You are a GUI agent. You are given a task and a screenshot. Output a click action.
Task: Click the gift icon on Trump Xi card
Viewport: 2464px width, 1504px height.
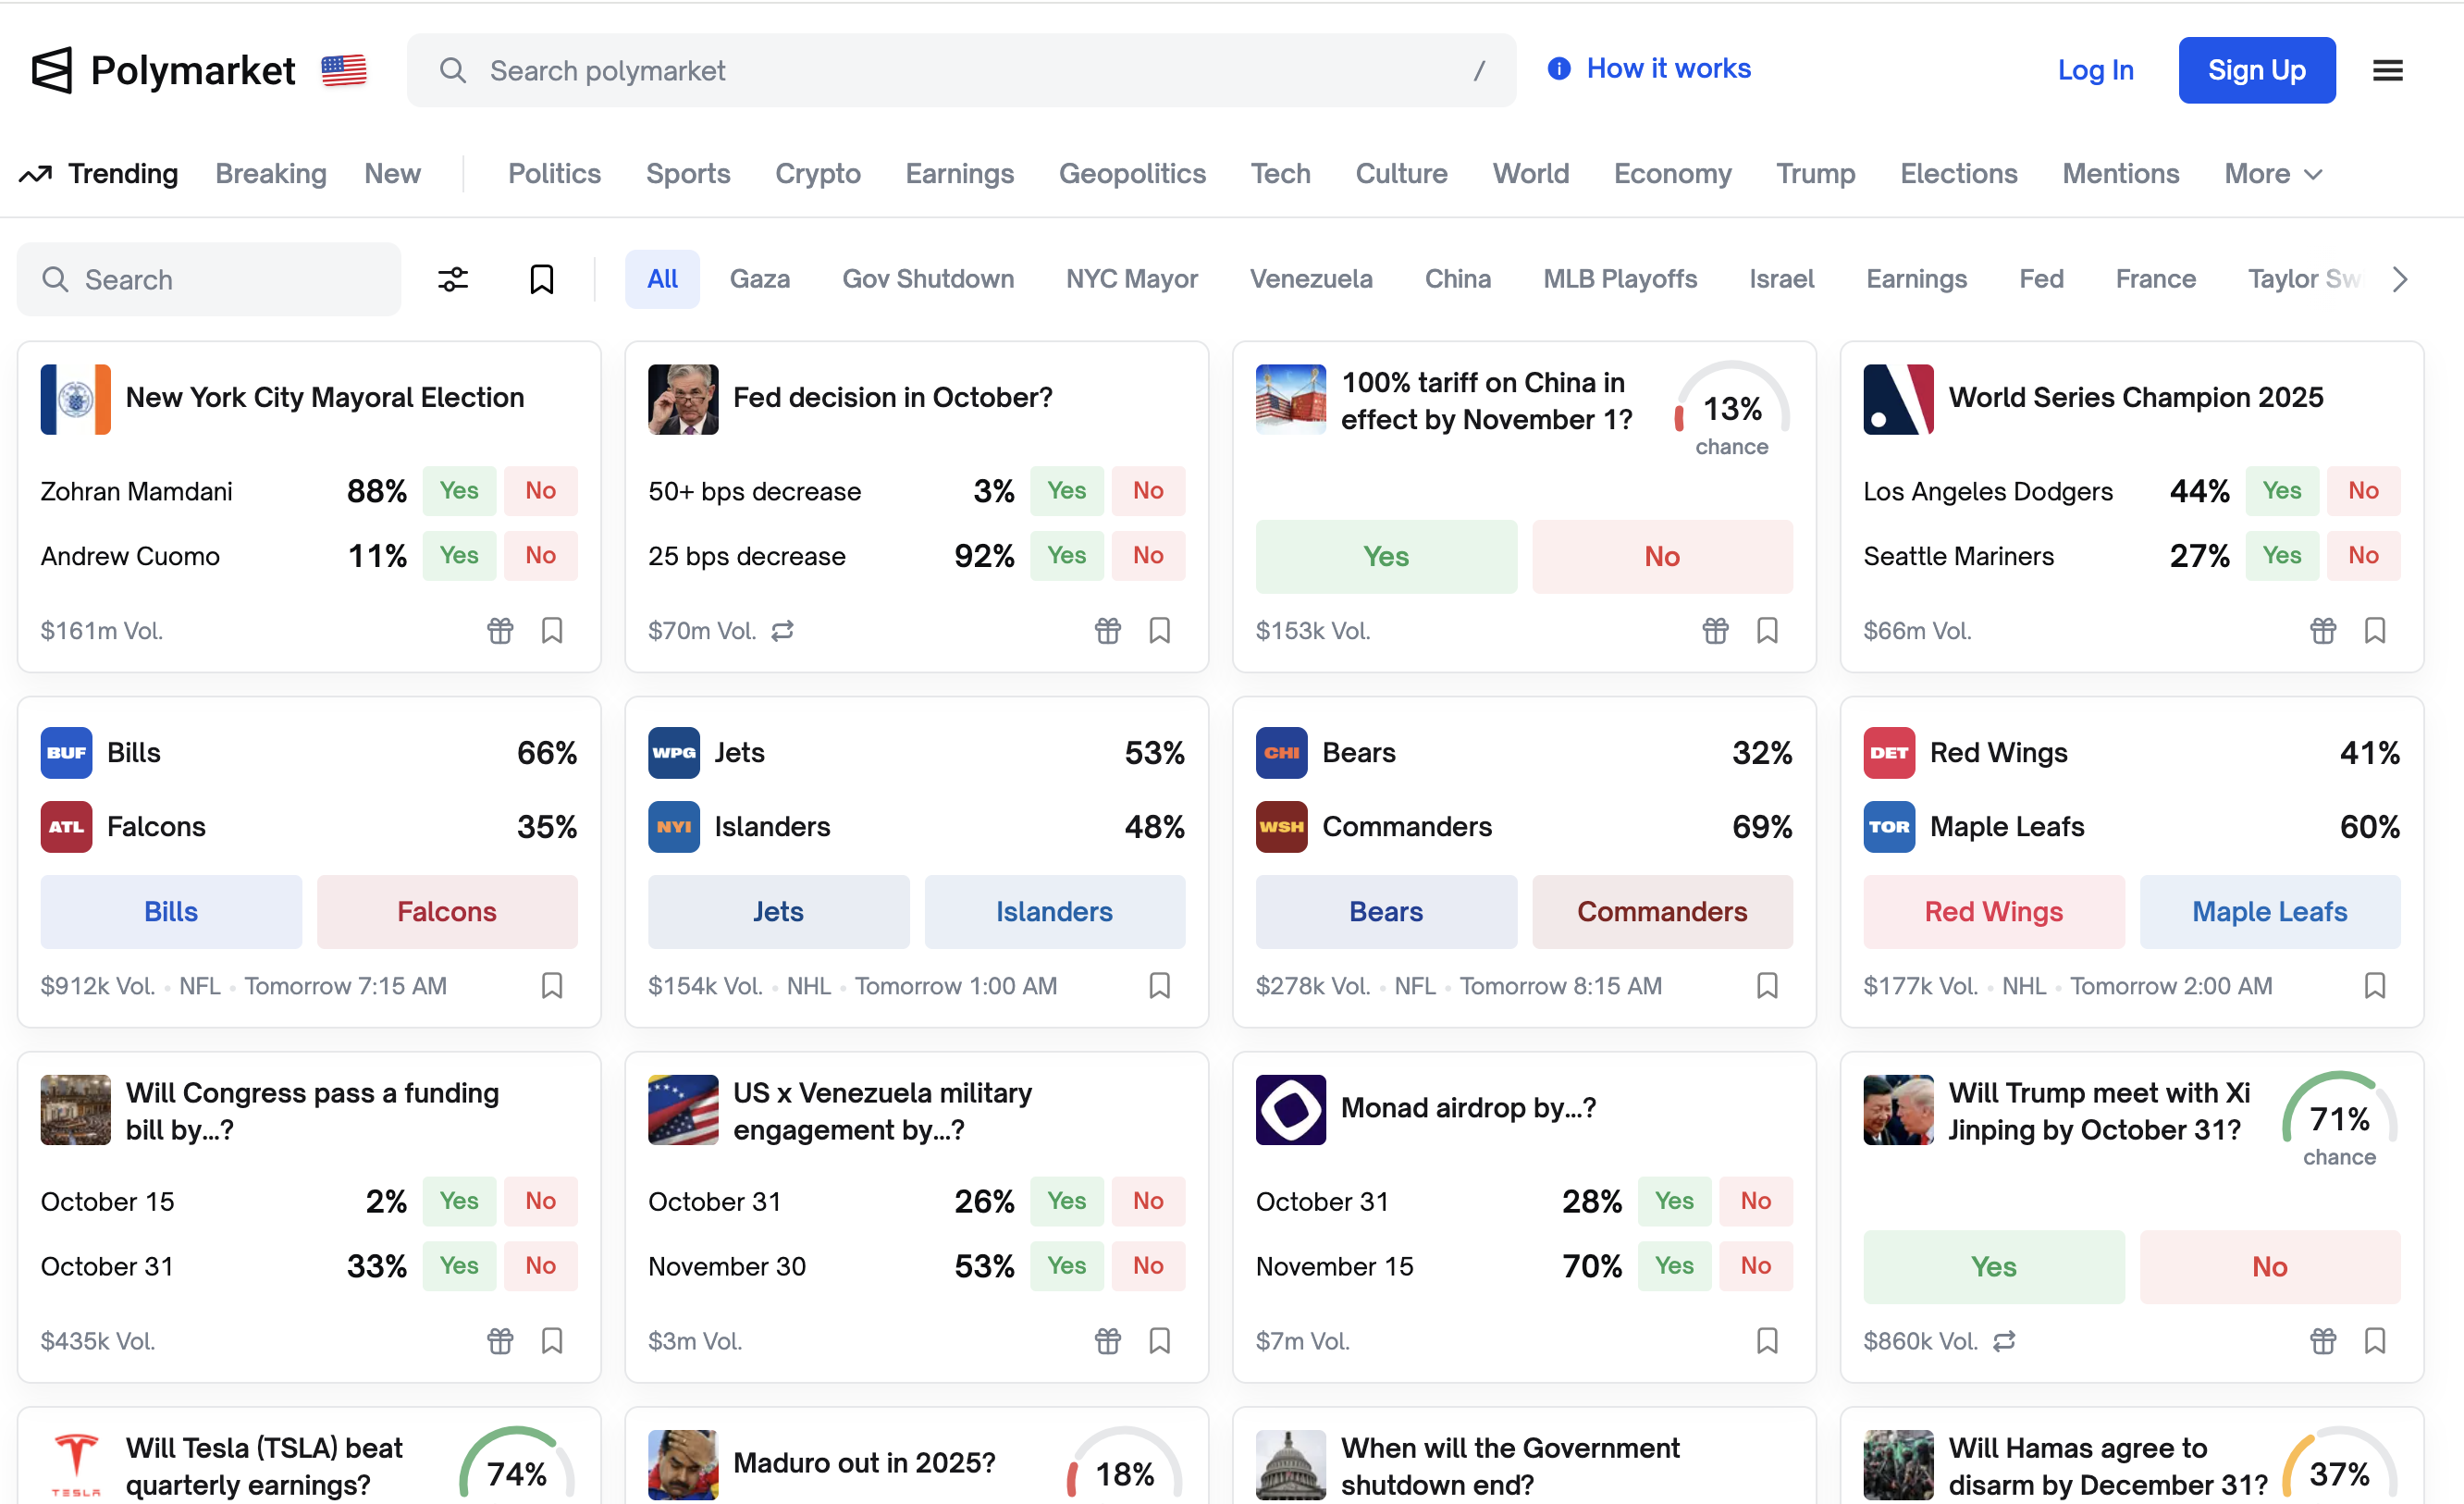pyautogui.click(x=2323, y=1341)
